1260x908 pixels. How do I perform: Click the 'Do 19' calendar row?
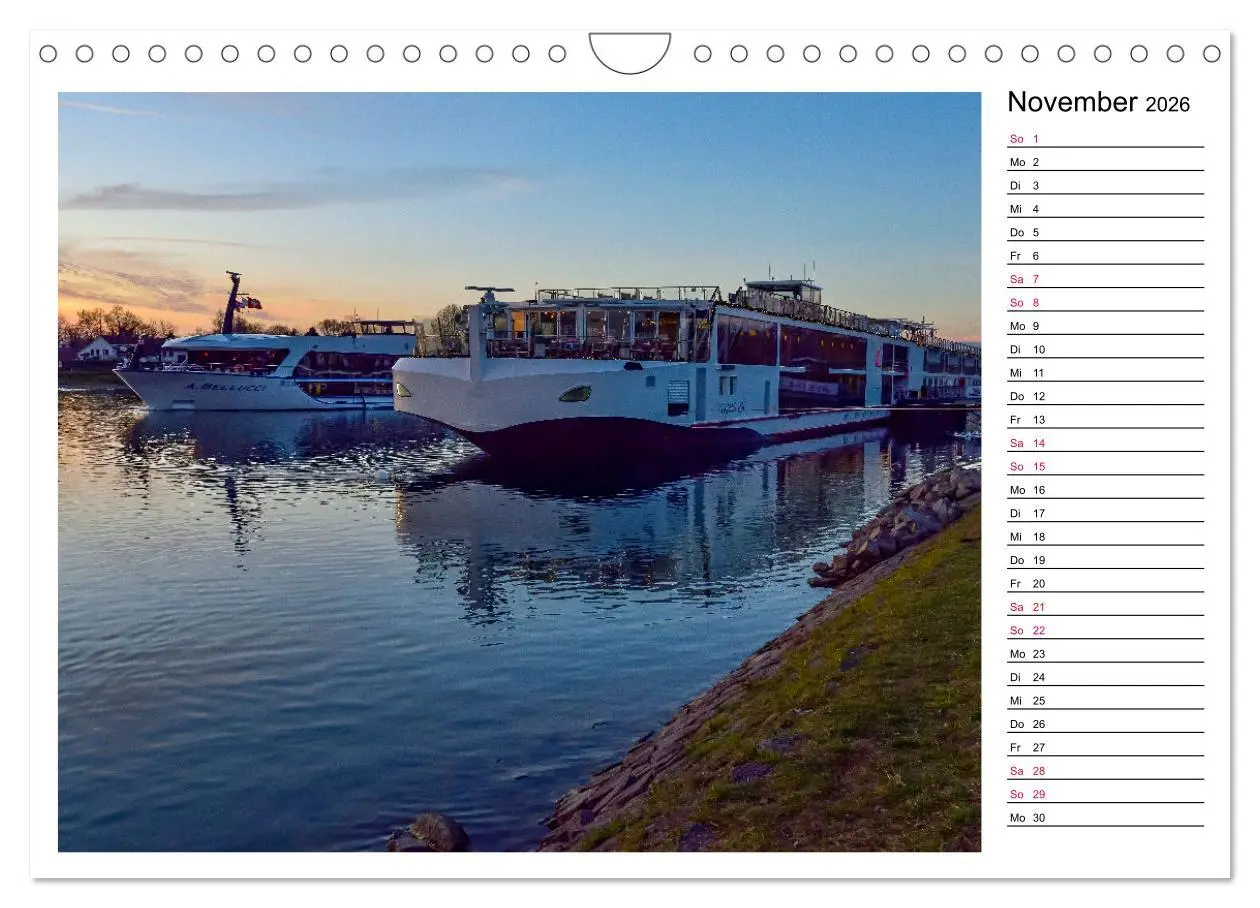pyautogui.click(x=1105, y=560)
